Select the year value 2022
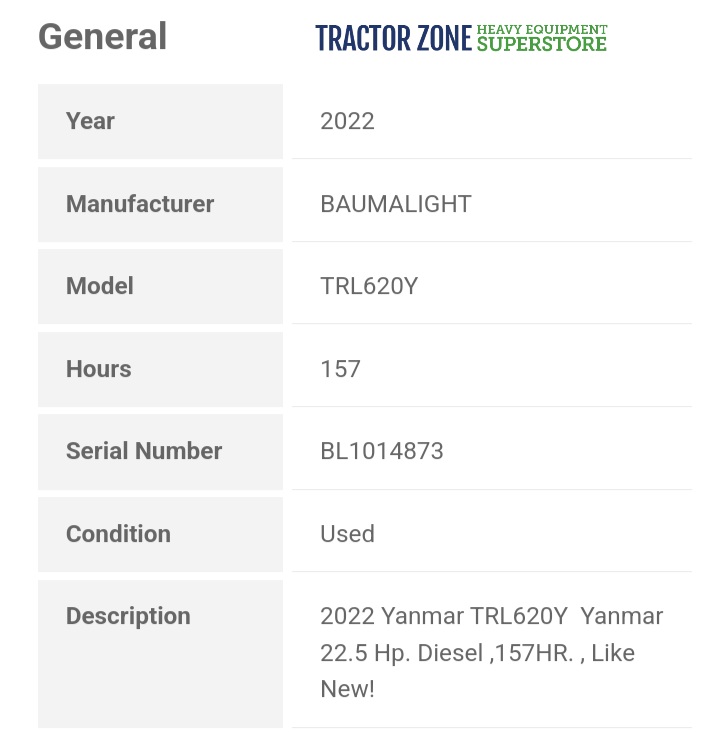 tap(347, 121)
